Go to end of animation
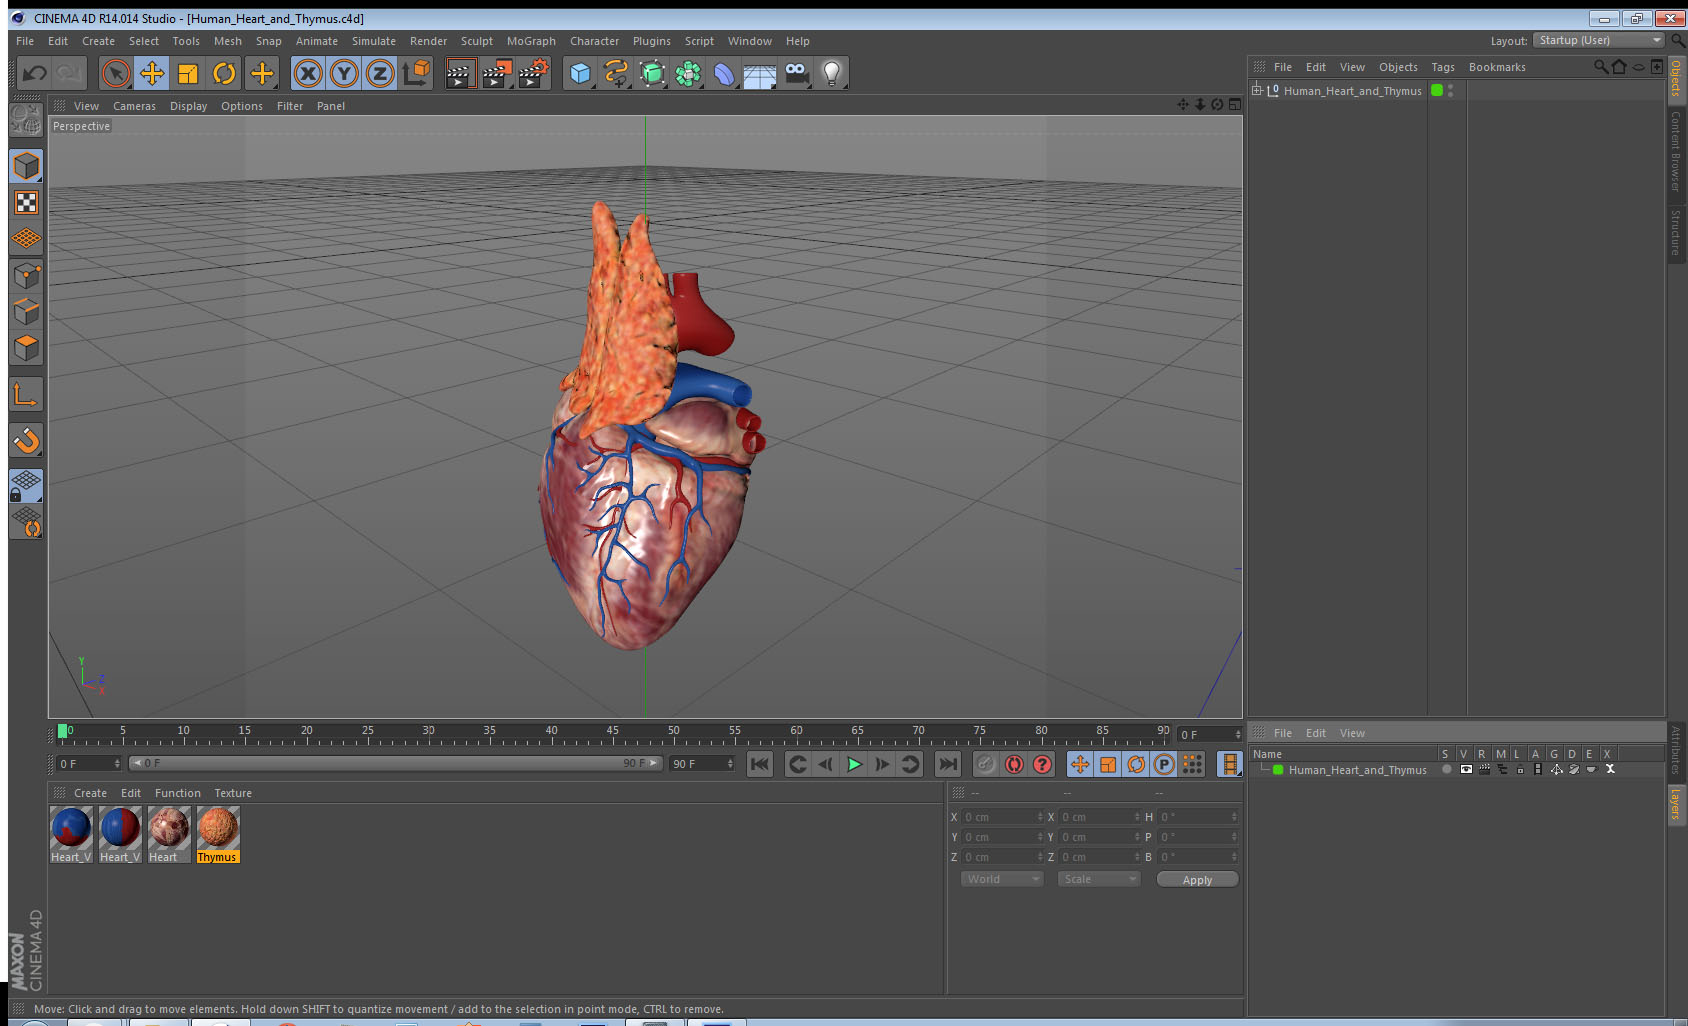The image size is (1688, 1026). click(947, 764)
